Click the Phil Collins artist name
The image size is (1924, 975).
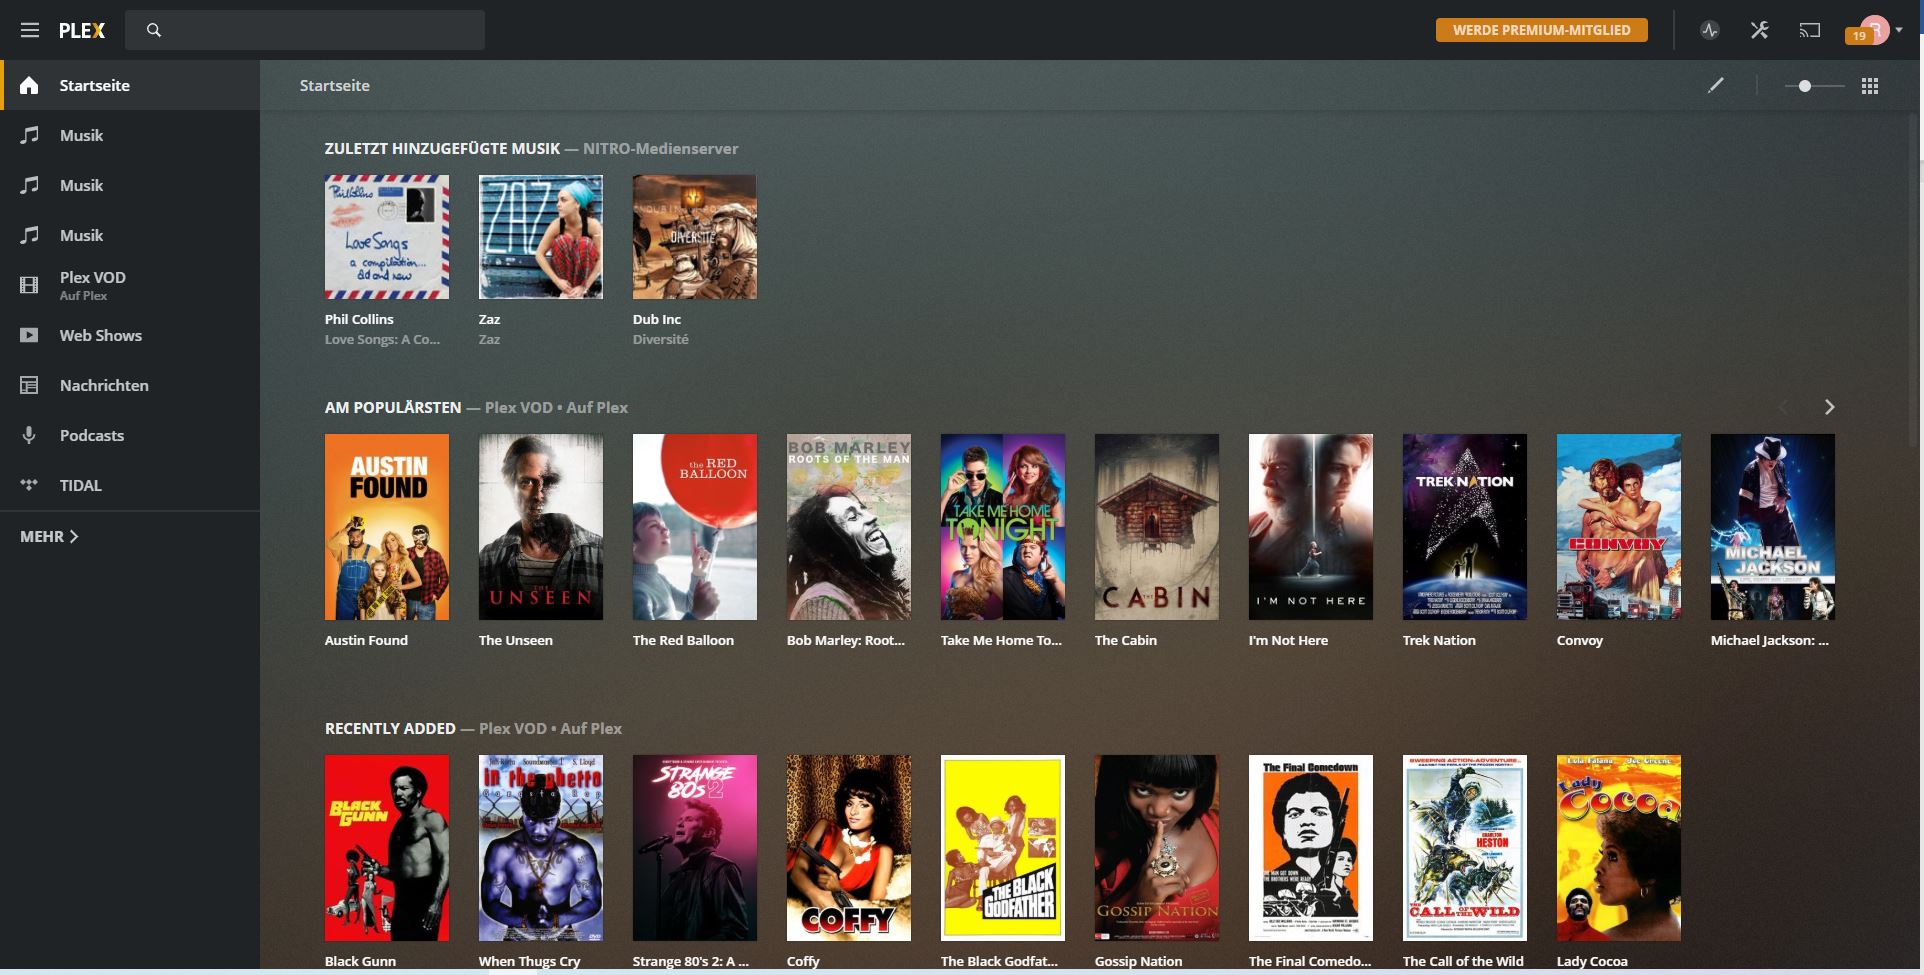click(x=359, y=319)
